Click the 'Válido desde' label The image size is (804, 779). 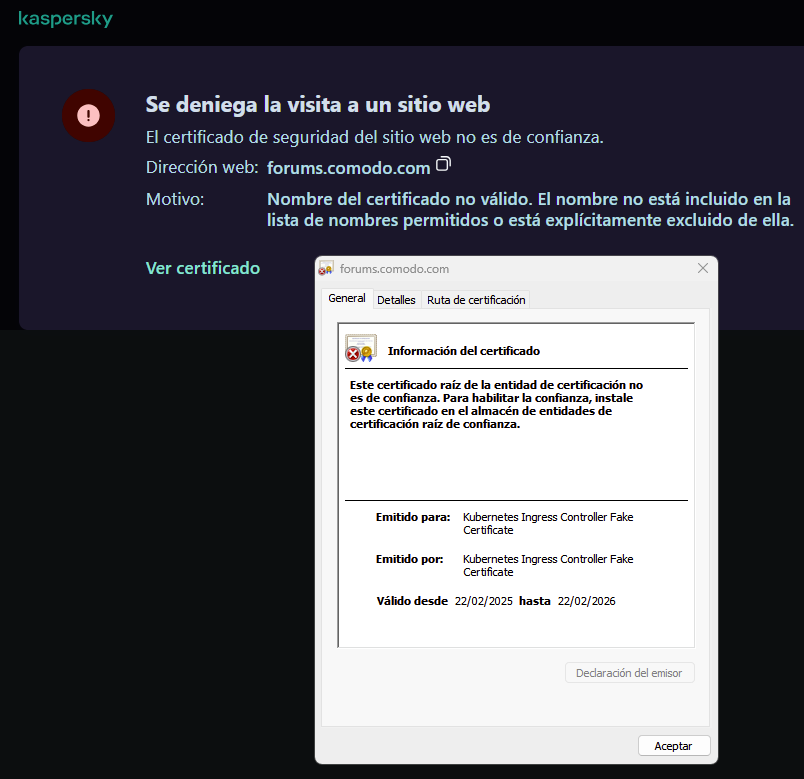412,601
